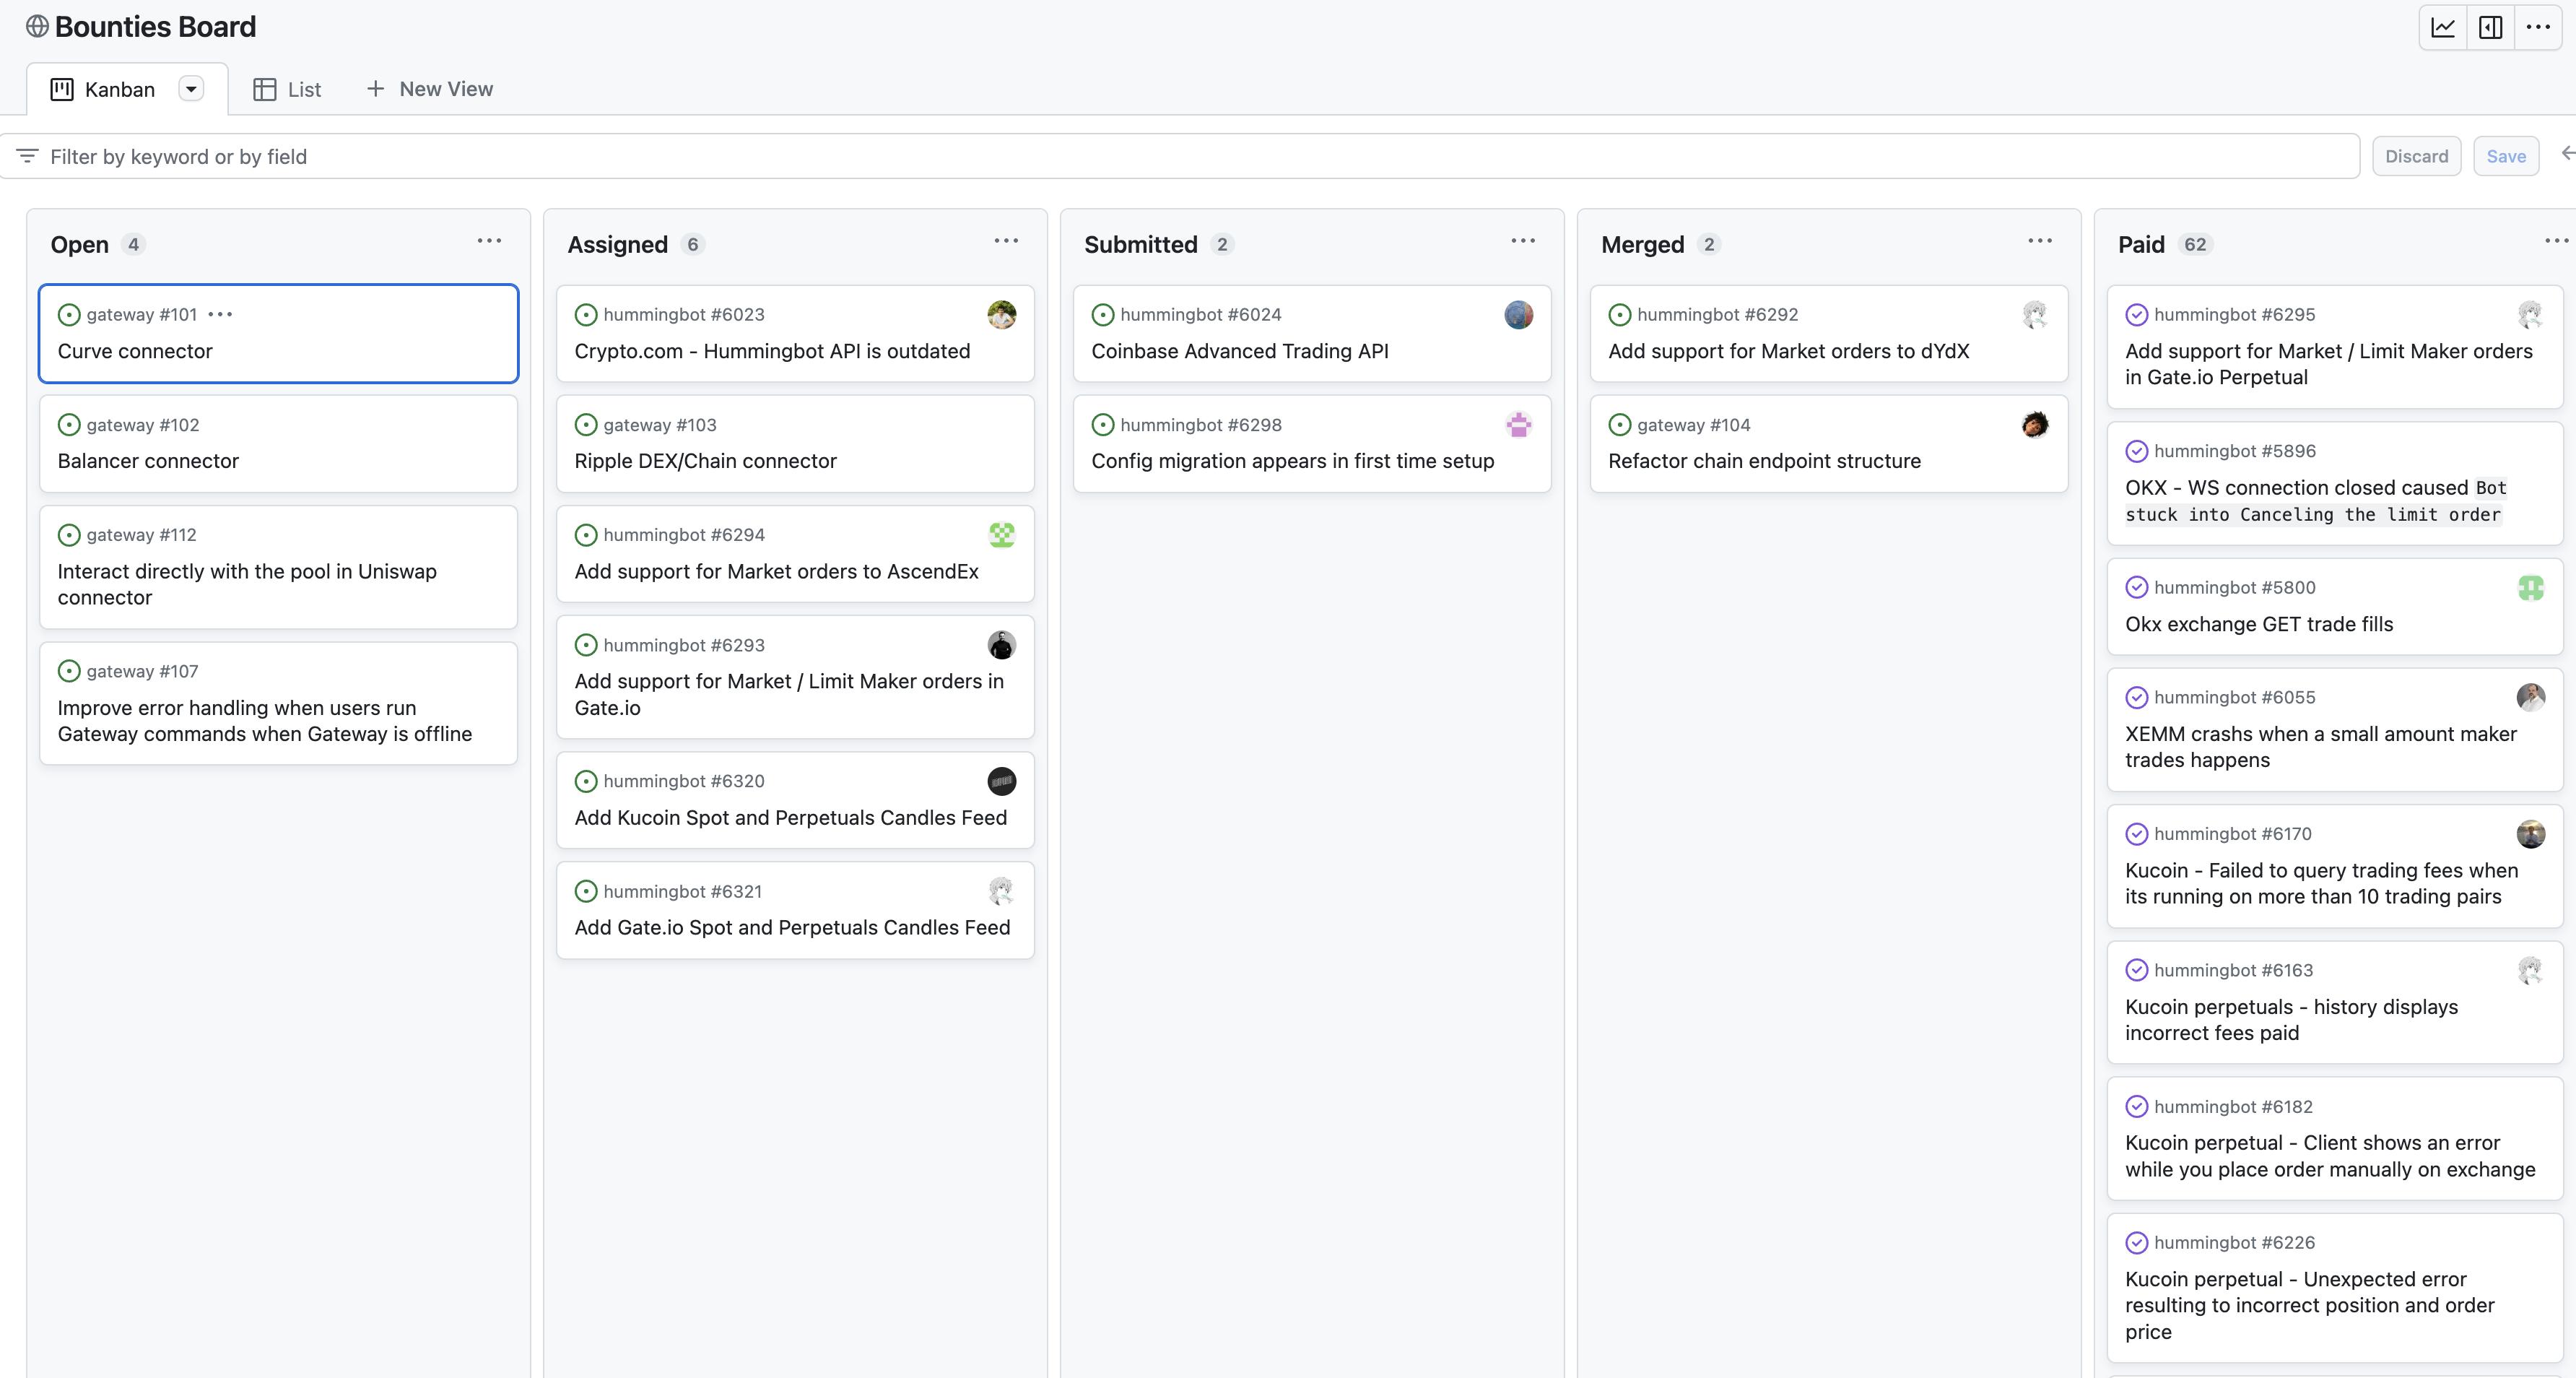Toggle the side panel layout icon
Screen dimensions: 2576x1378
coord(2490,27)
